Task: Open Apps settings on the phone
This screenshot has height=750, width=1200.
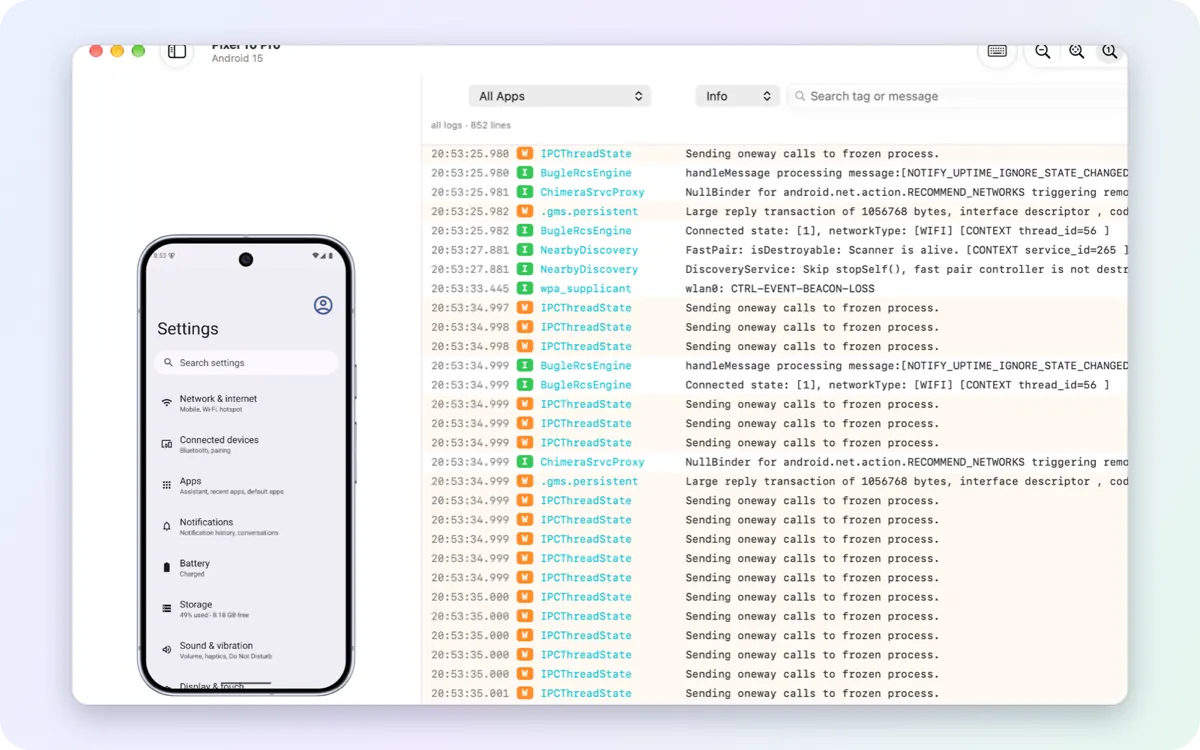Action: coord(246,485)
